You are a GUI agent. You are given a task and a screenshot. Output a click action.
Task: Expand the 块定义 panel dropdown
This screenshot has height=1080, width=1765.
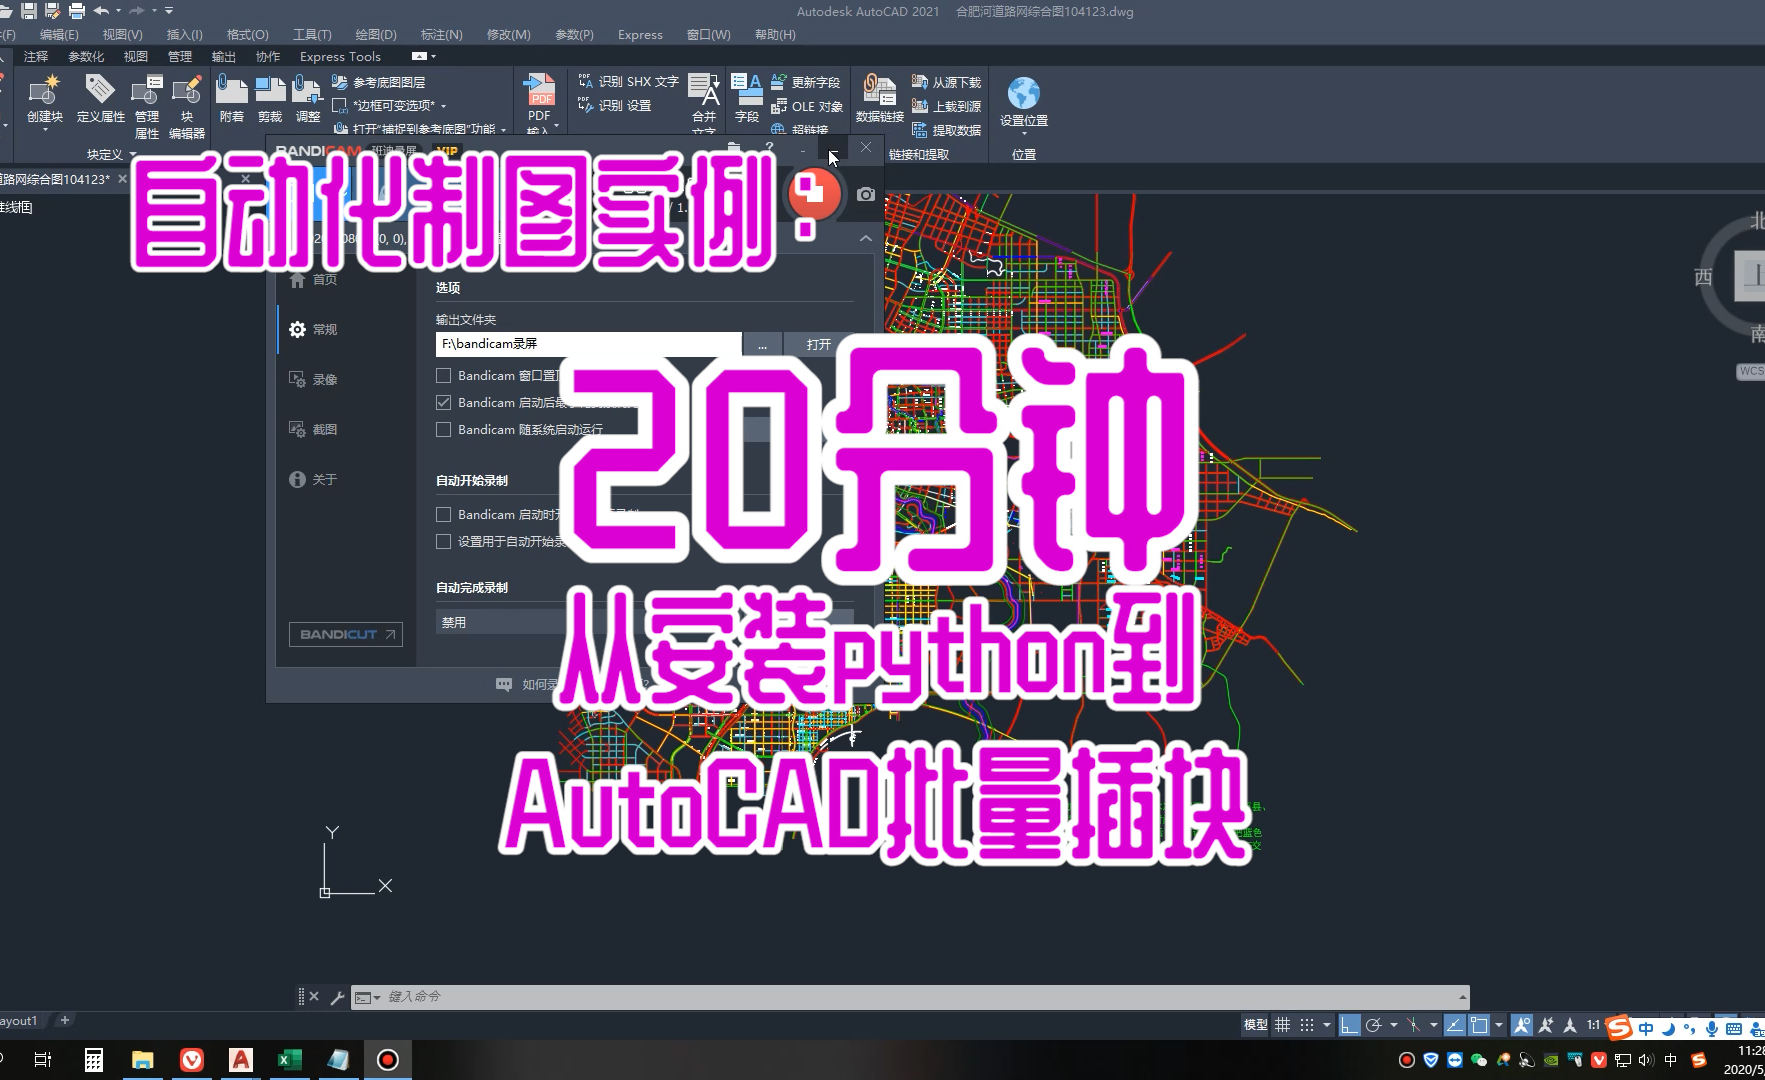click(131, 154)
